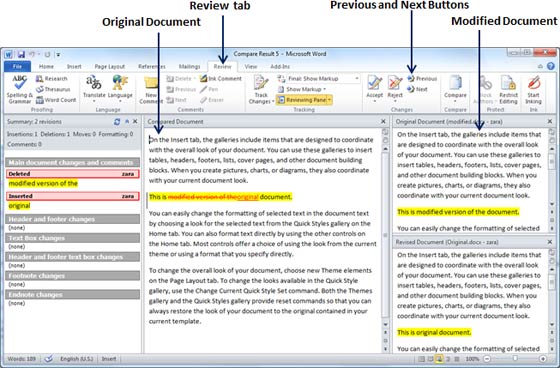
Task: Add a New Comment
Action: click(x=151, y=90)
